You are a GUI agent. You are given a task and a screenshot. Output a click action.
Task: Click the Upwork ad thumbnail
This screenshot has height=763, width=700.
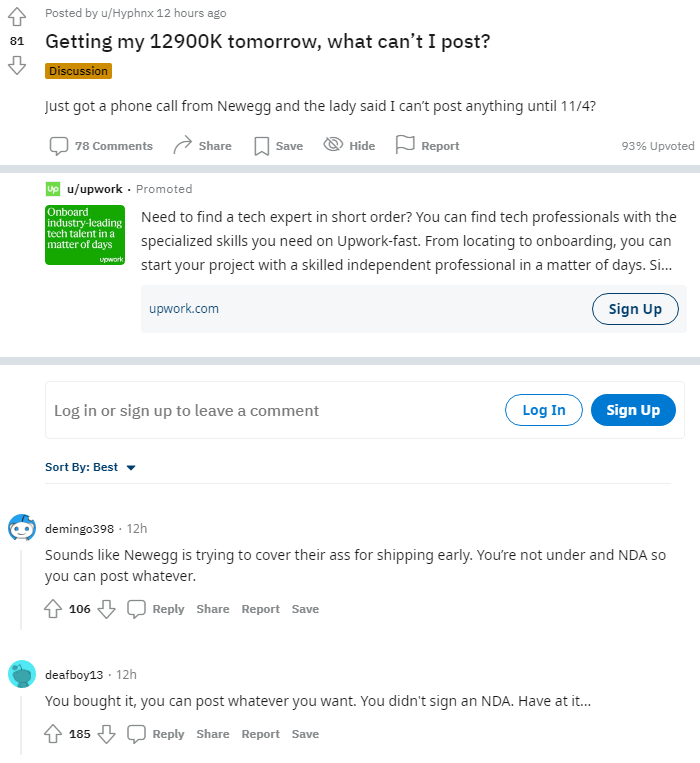coord(85,235)
